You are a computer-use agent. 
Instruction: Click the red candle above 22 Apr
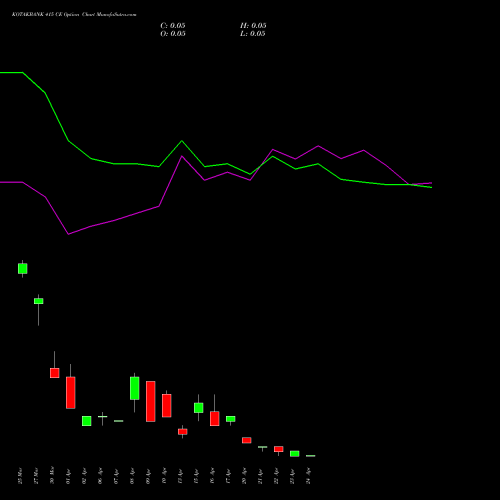click(x=279, y=449)
